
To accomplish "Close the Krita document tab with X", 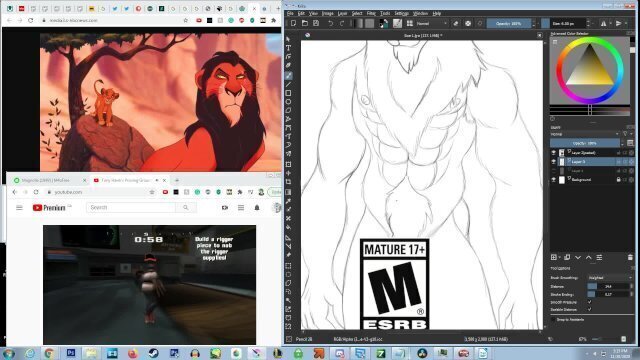I will point(540,36).
